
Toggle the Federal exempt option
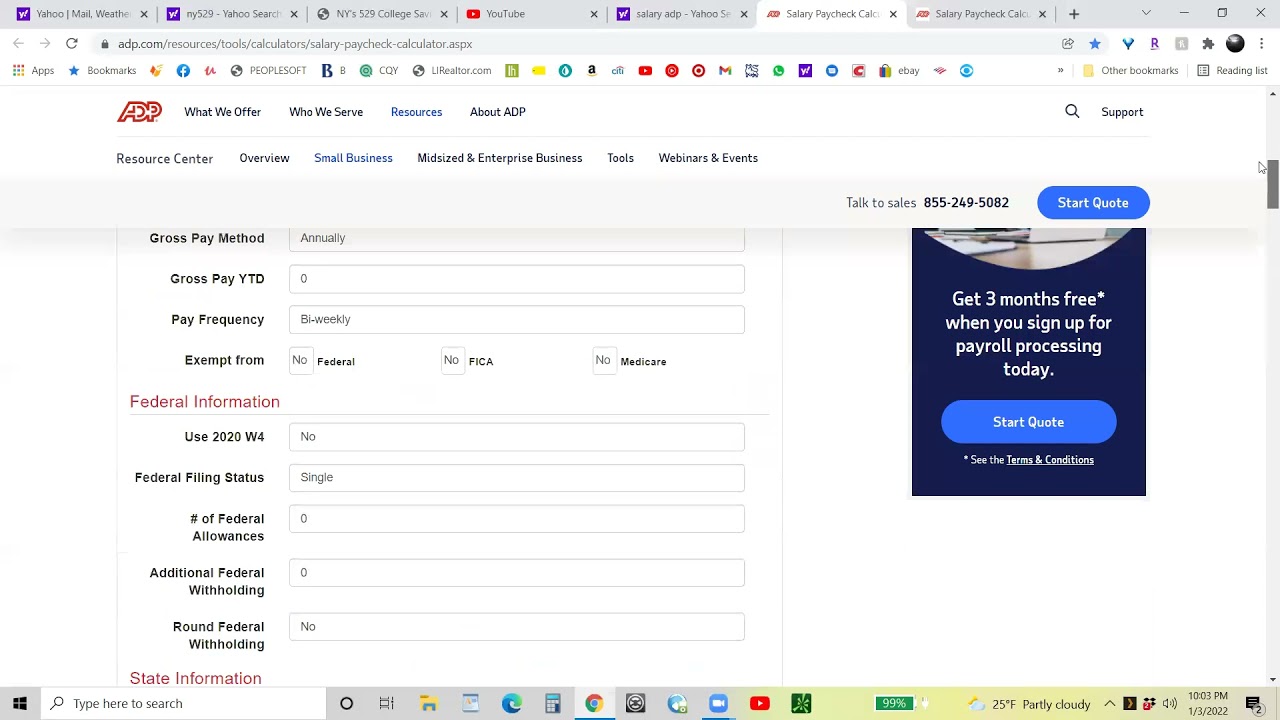tap(299, 360)
